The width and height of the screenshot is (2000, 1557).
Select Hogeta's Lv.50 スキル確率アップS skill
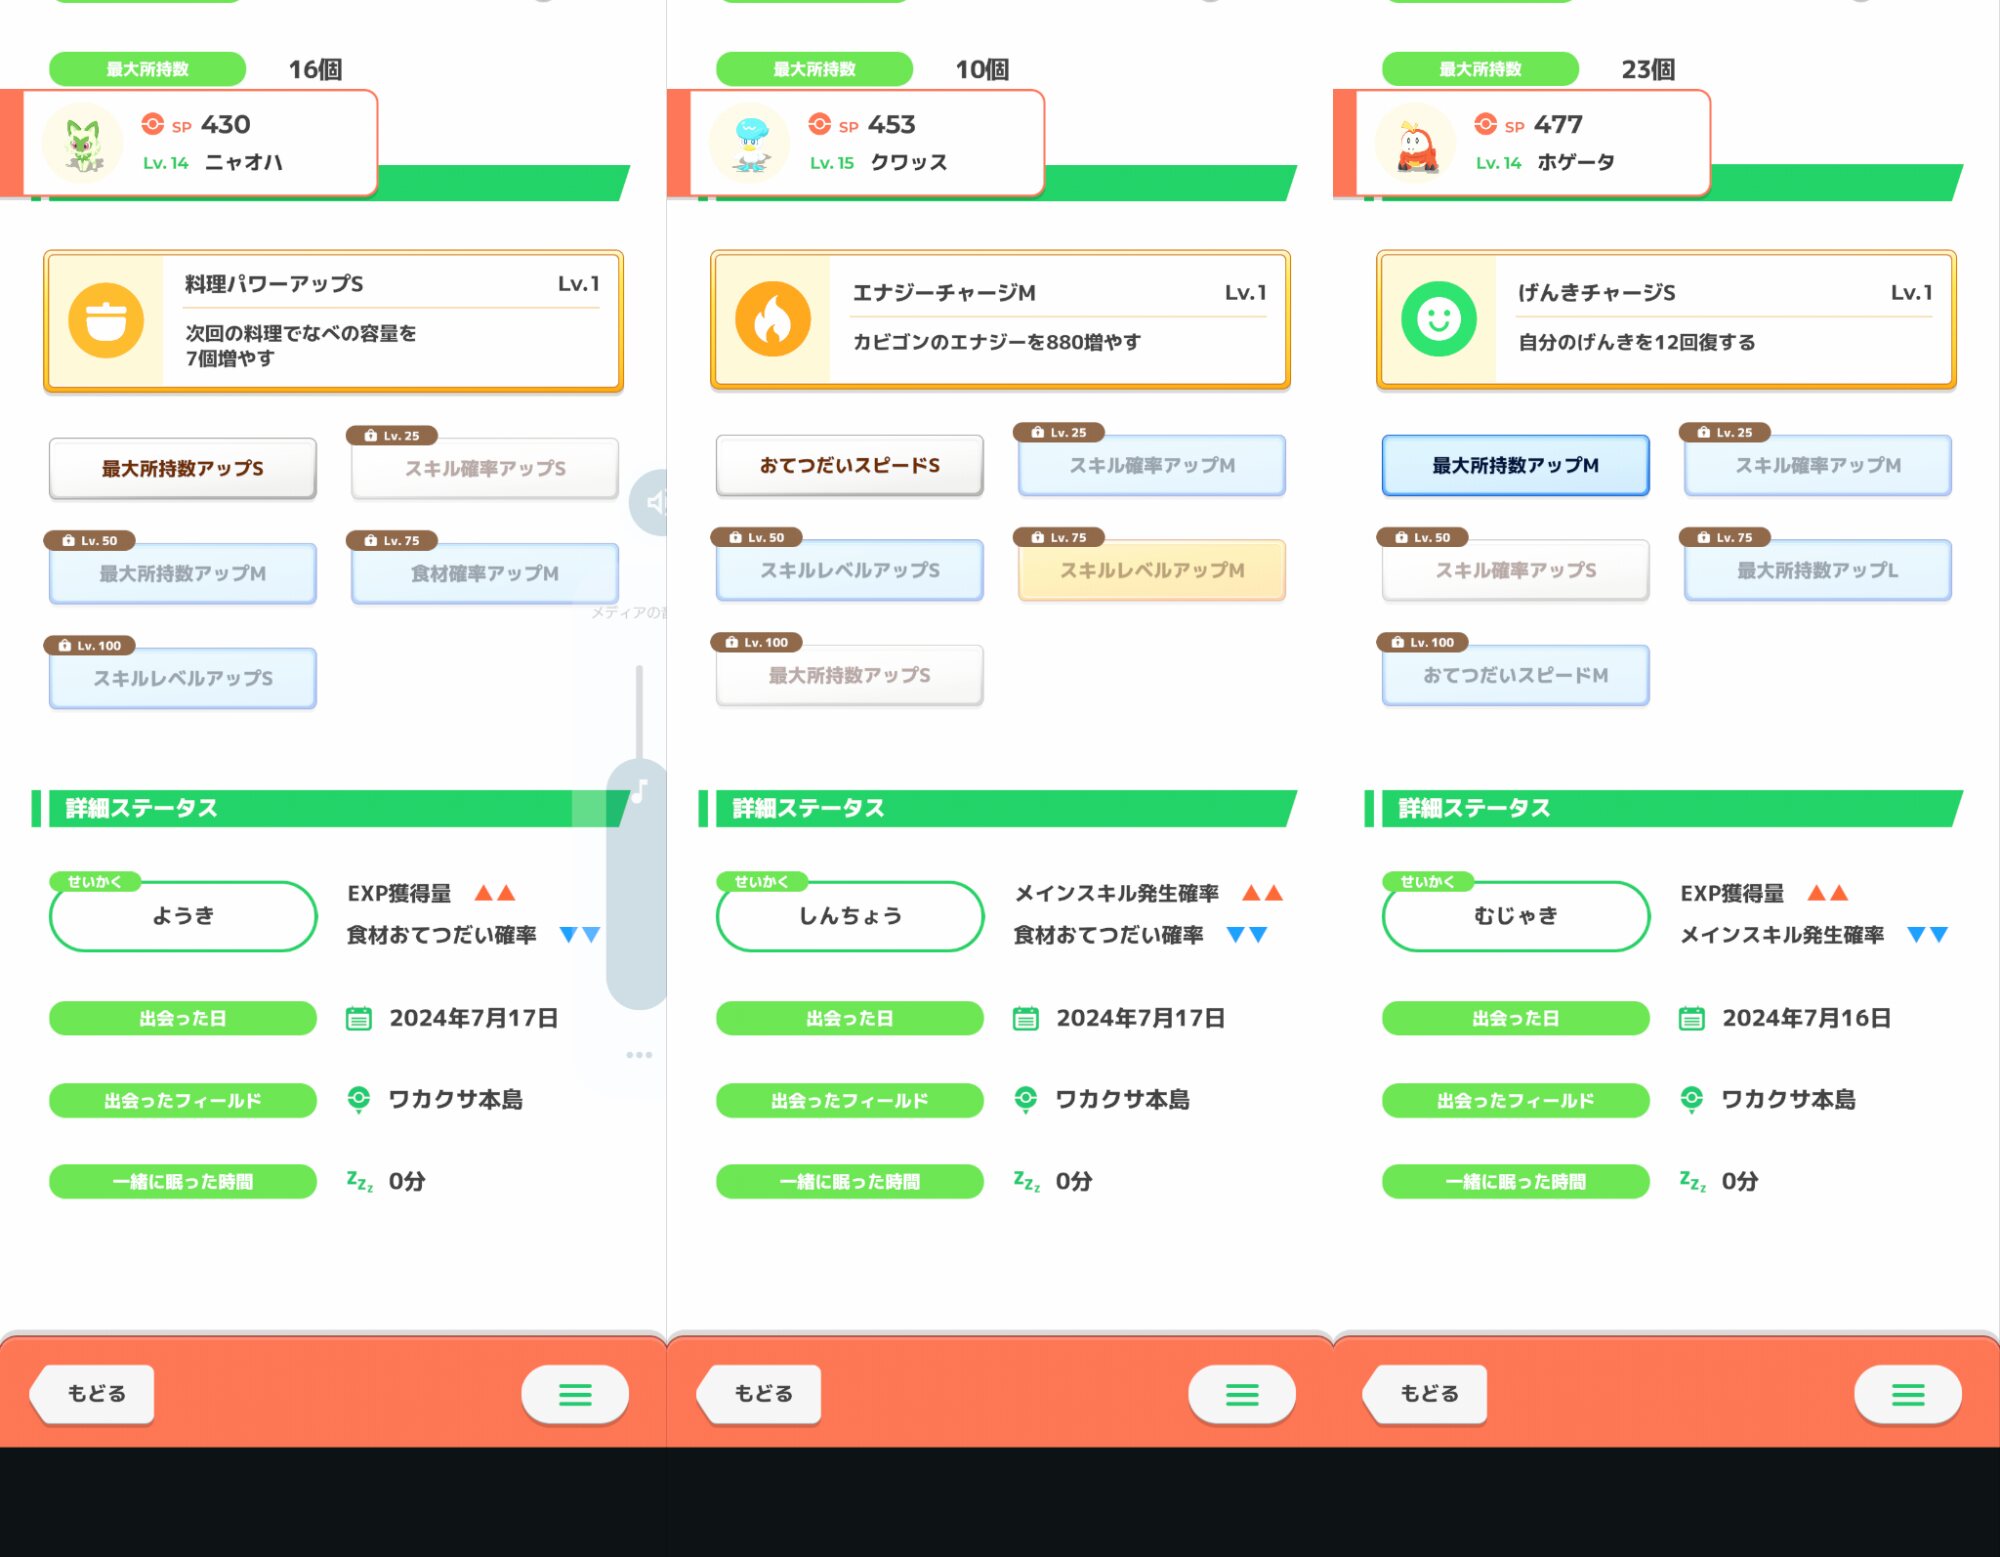[1516, 570]
